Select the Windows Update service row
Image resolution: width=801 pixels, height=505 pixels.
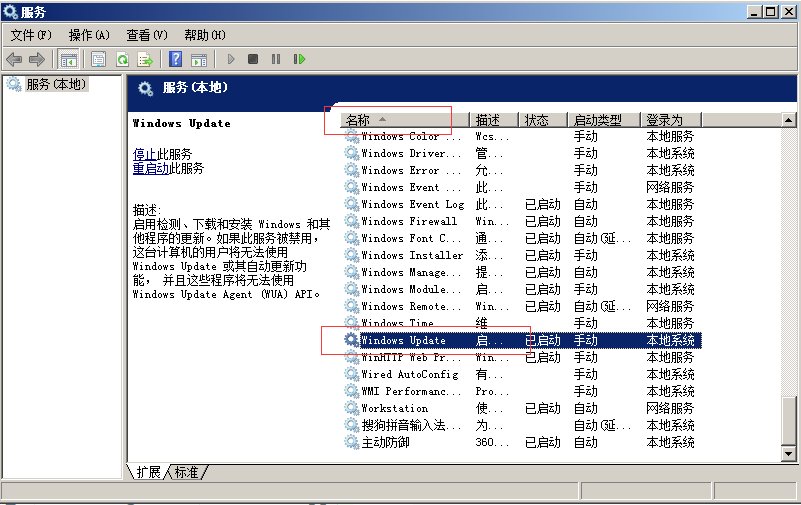tap(522, 340)
